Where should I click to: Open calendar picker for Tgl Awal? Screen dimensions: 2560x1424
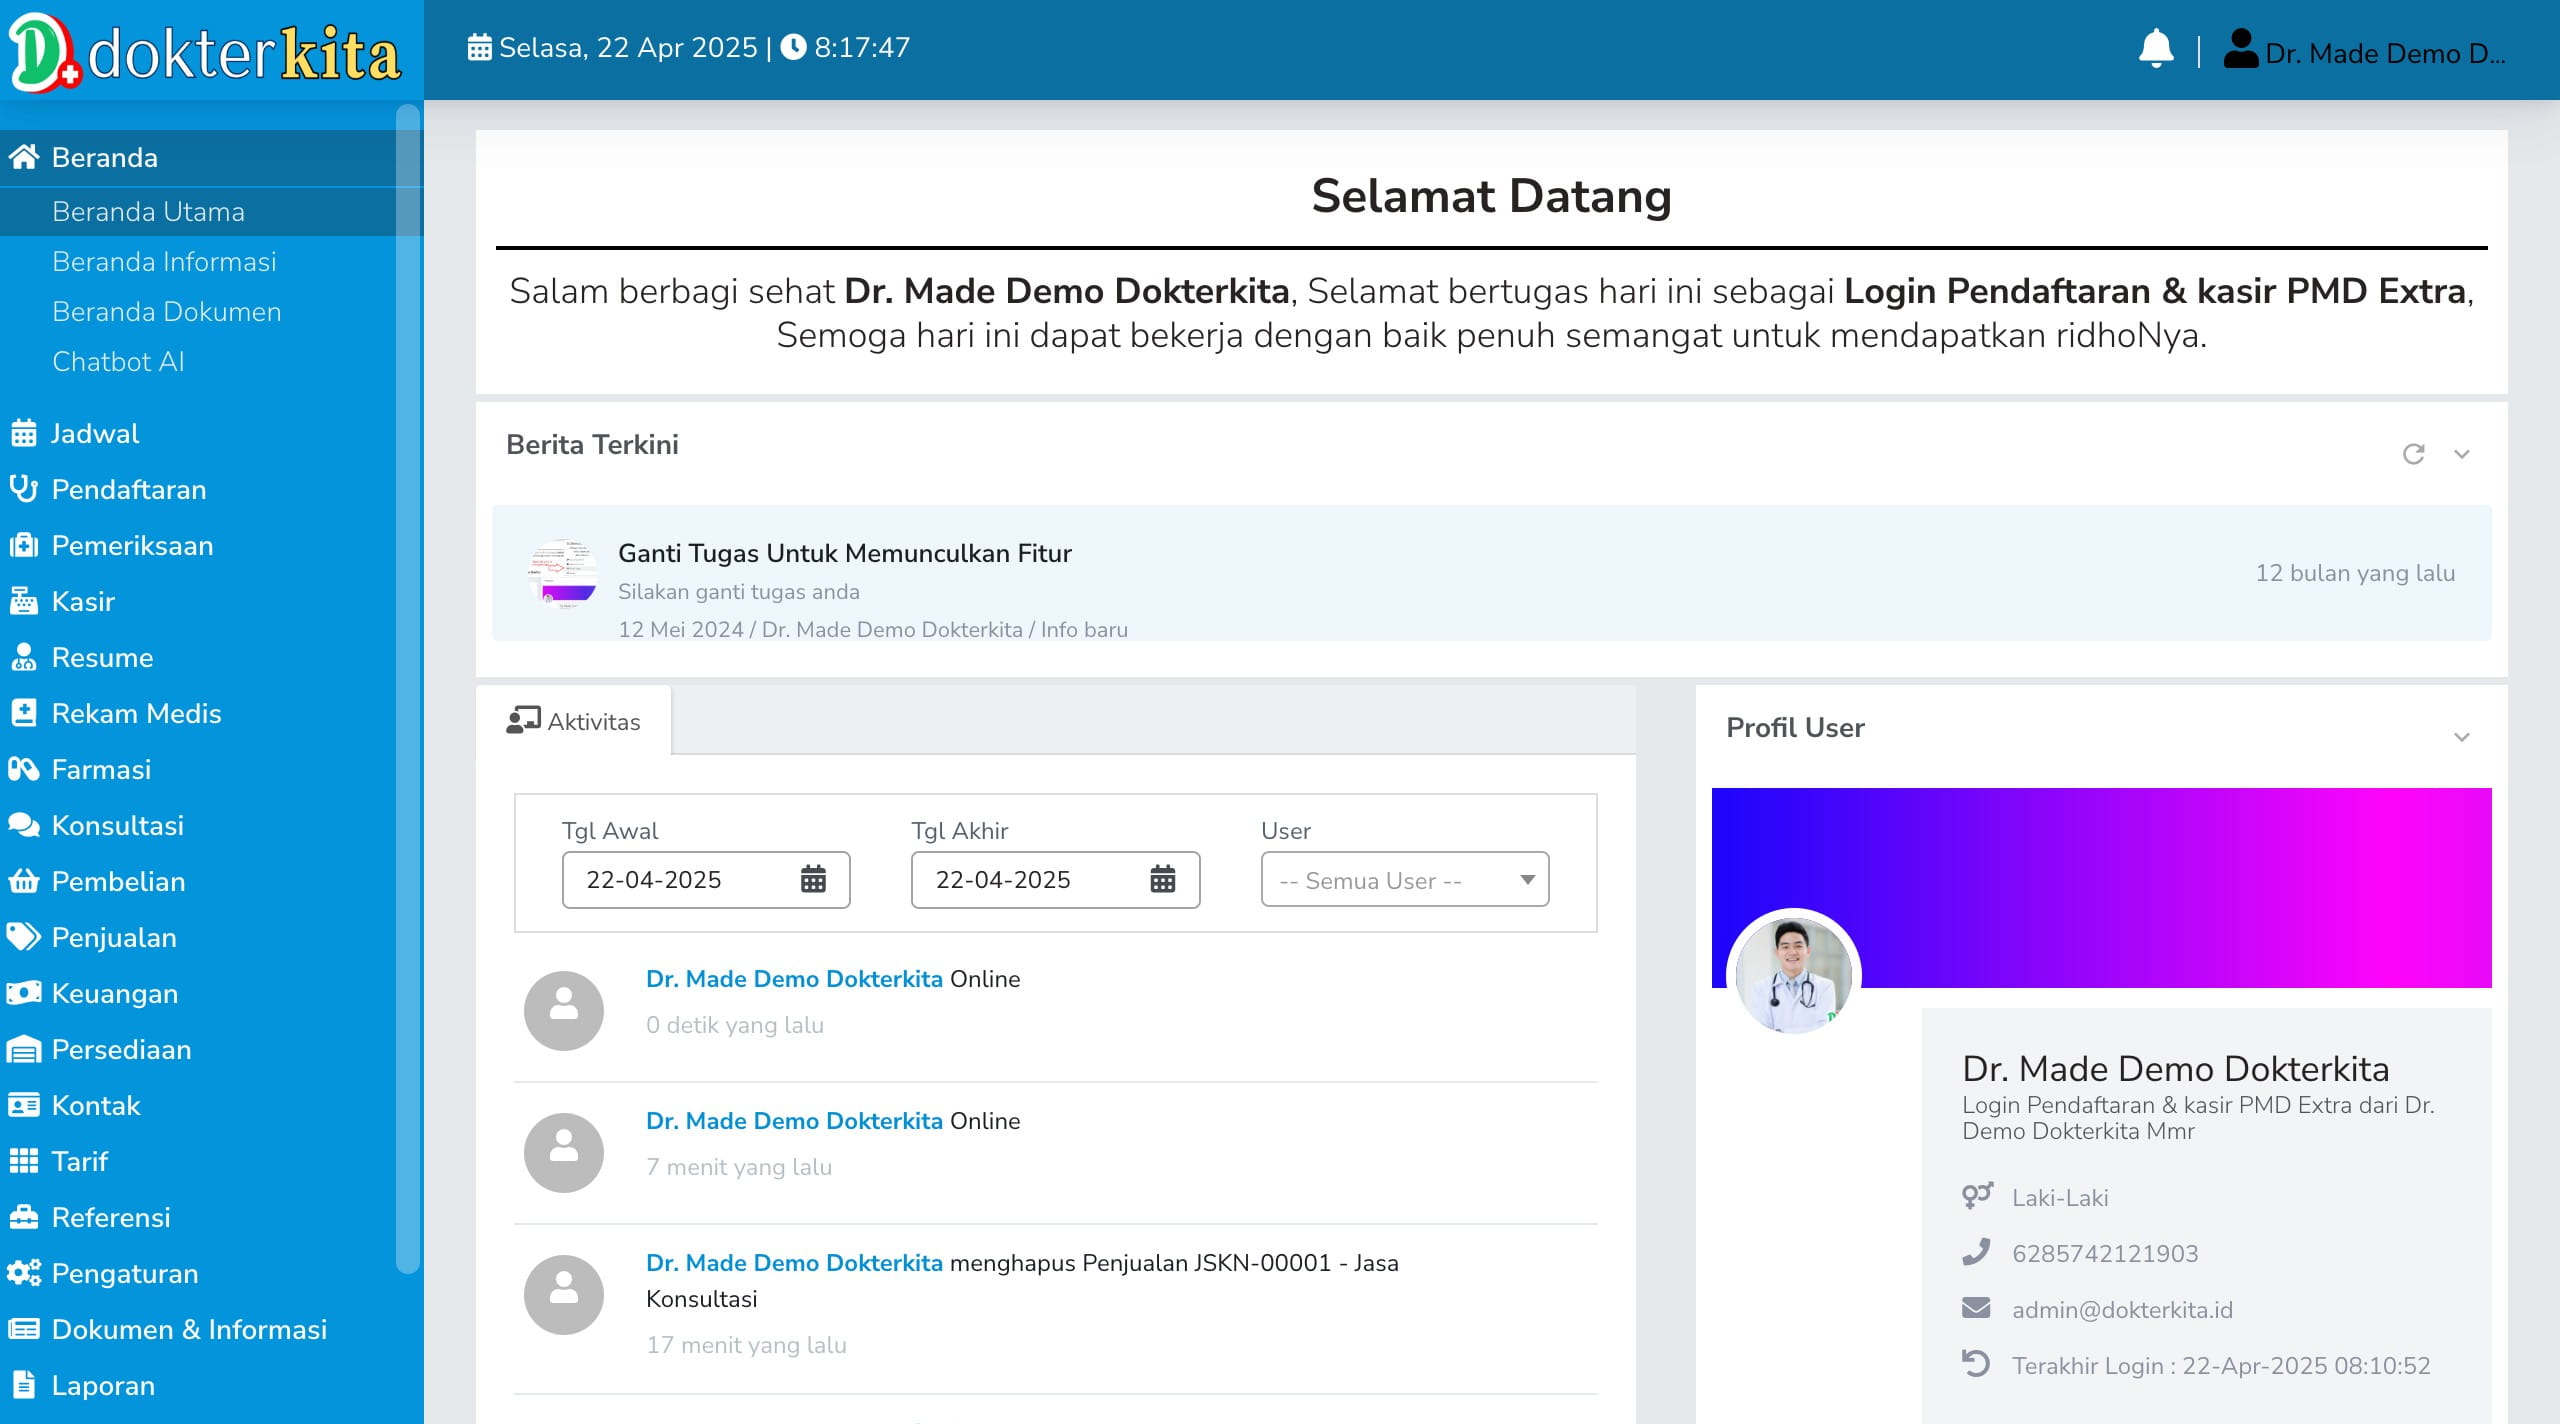pos(813,880)
